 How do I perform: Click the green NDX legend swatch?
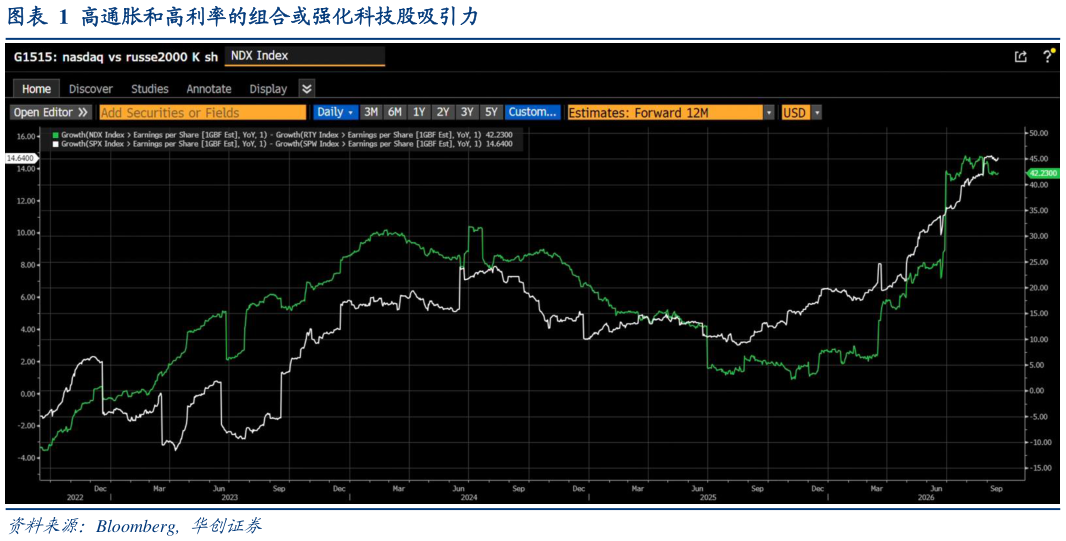(56, 136)
